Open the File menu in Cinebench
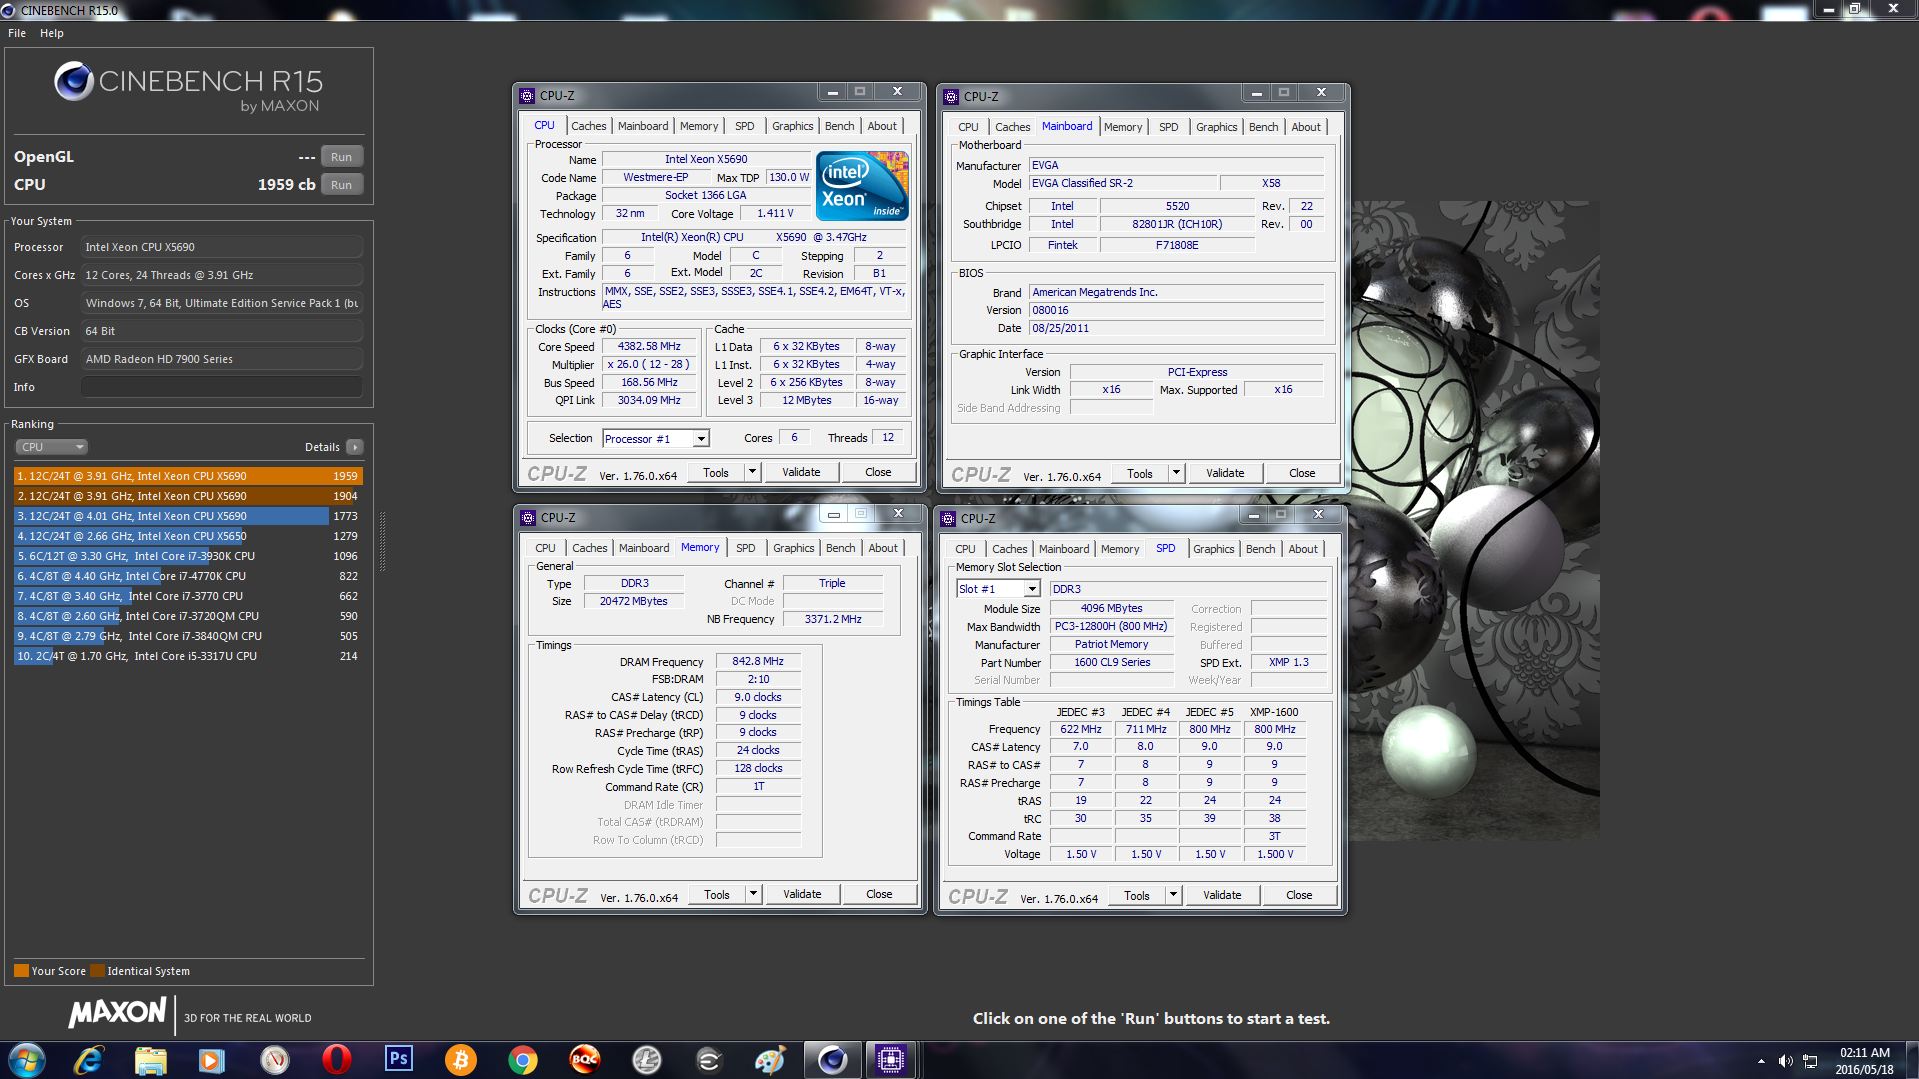The image size is (1919, 1079). click(x=17, y=33)
